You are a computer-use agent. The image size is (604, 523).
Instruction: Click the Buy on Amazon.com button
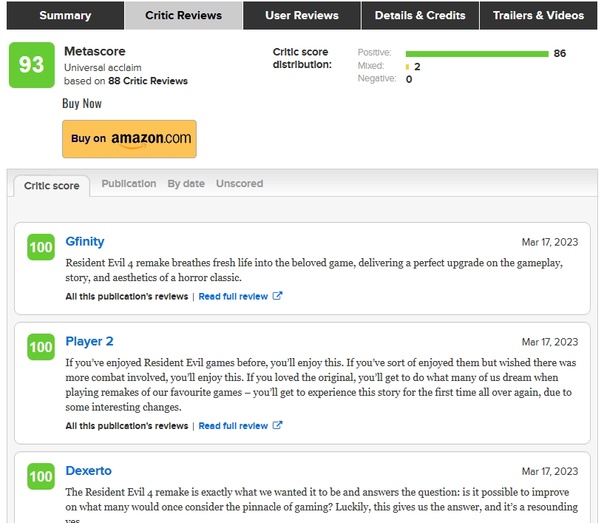tap(129, 139)
